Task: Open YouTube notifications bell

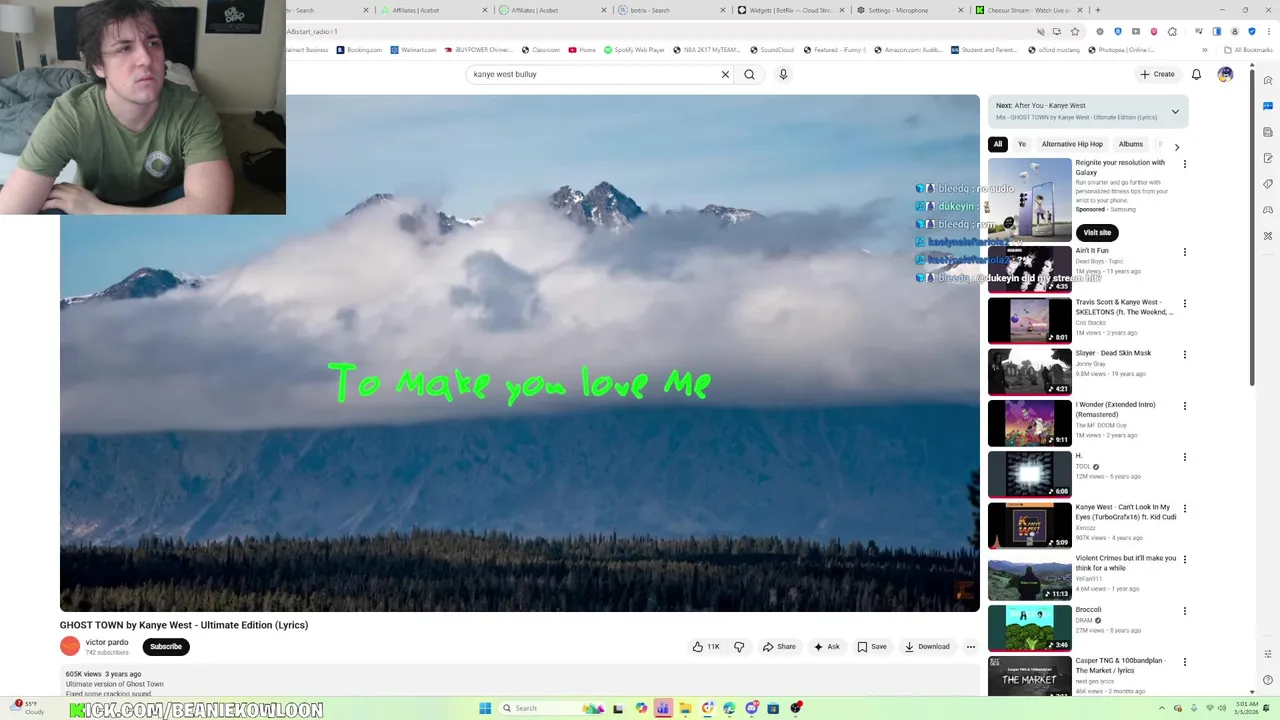Action: point(1196,74)
